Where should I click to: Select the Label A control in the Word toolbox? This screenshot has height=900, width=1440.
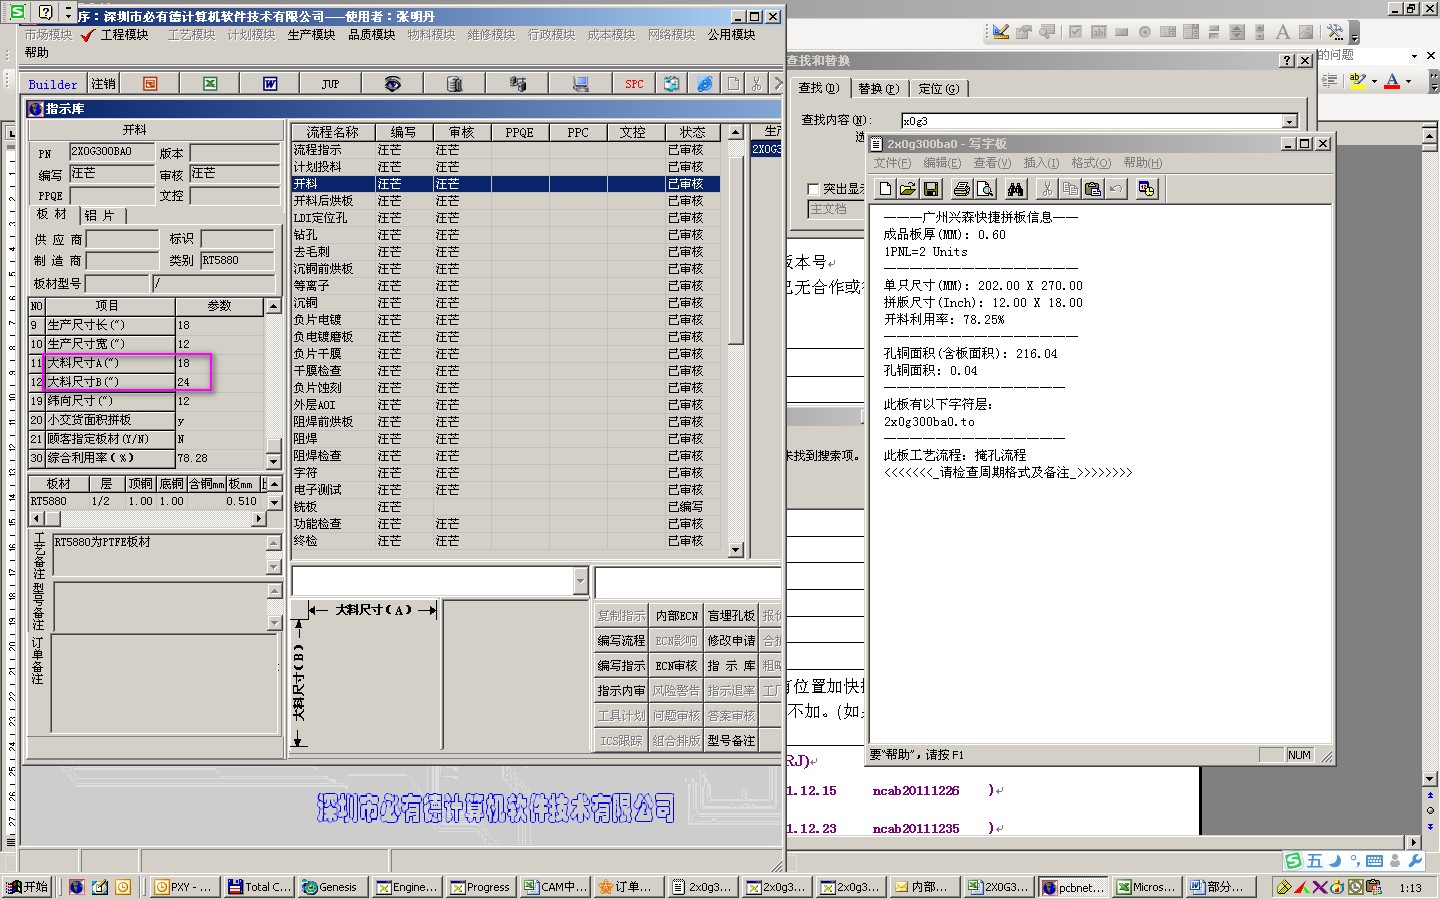pos(1283,33)
